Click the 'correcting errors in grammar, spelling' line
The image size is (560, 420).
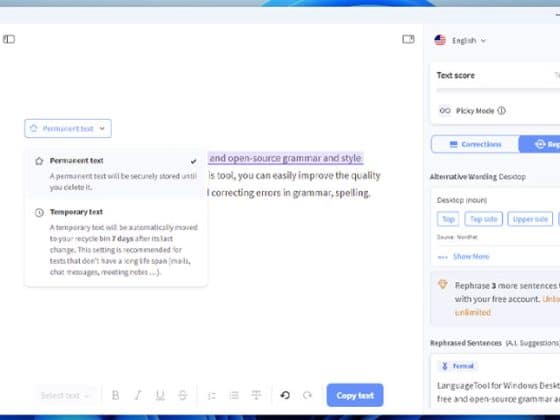point(291,193)
